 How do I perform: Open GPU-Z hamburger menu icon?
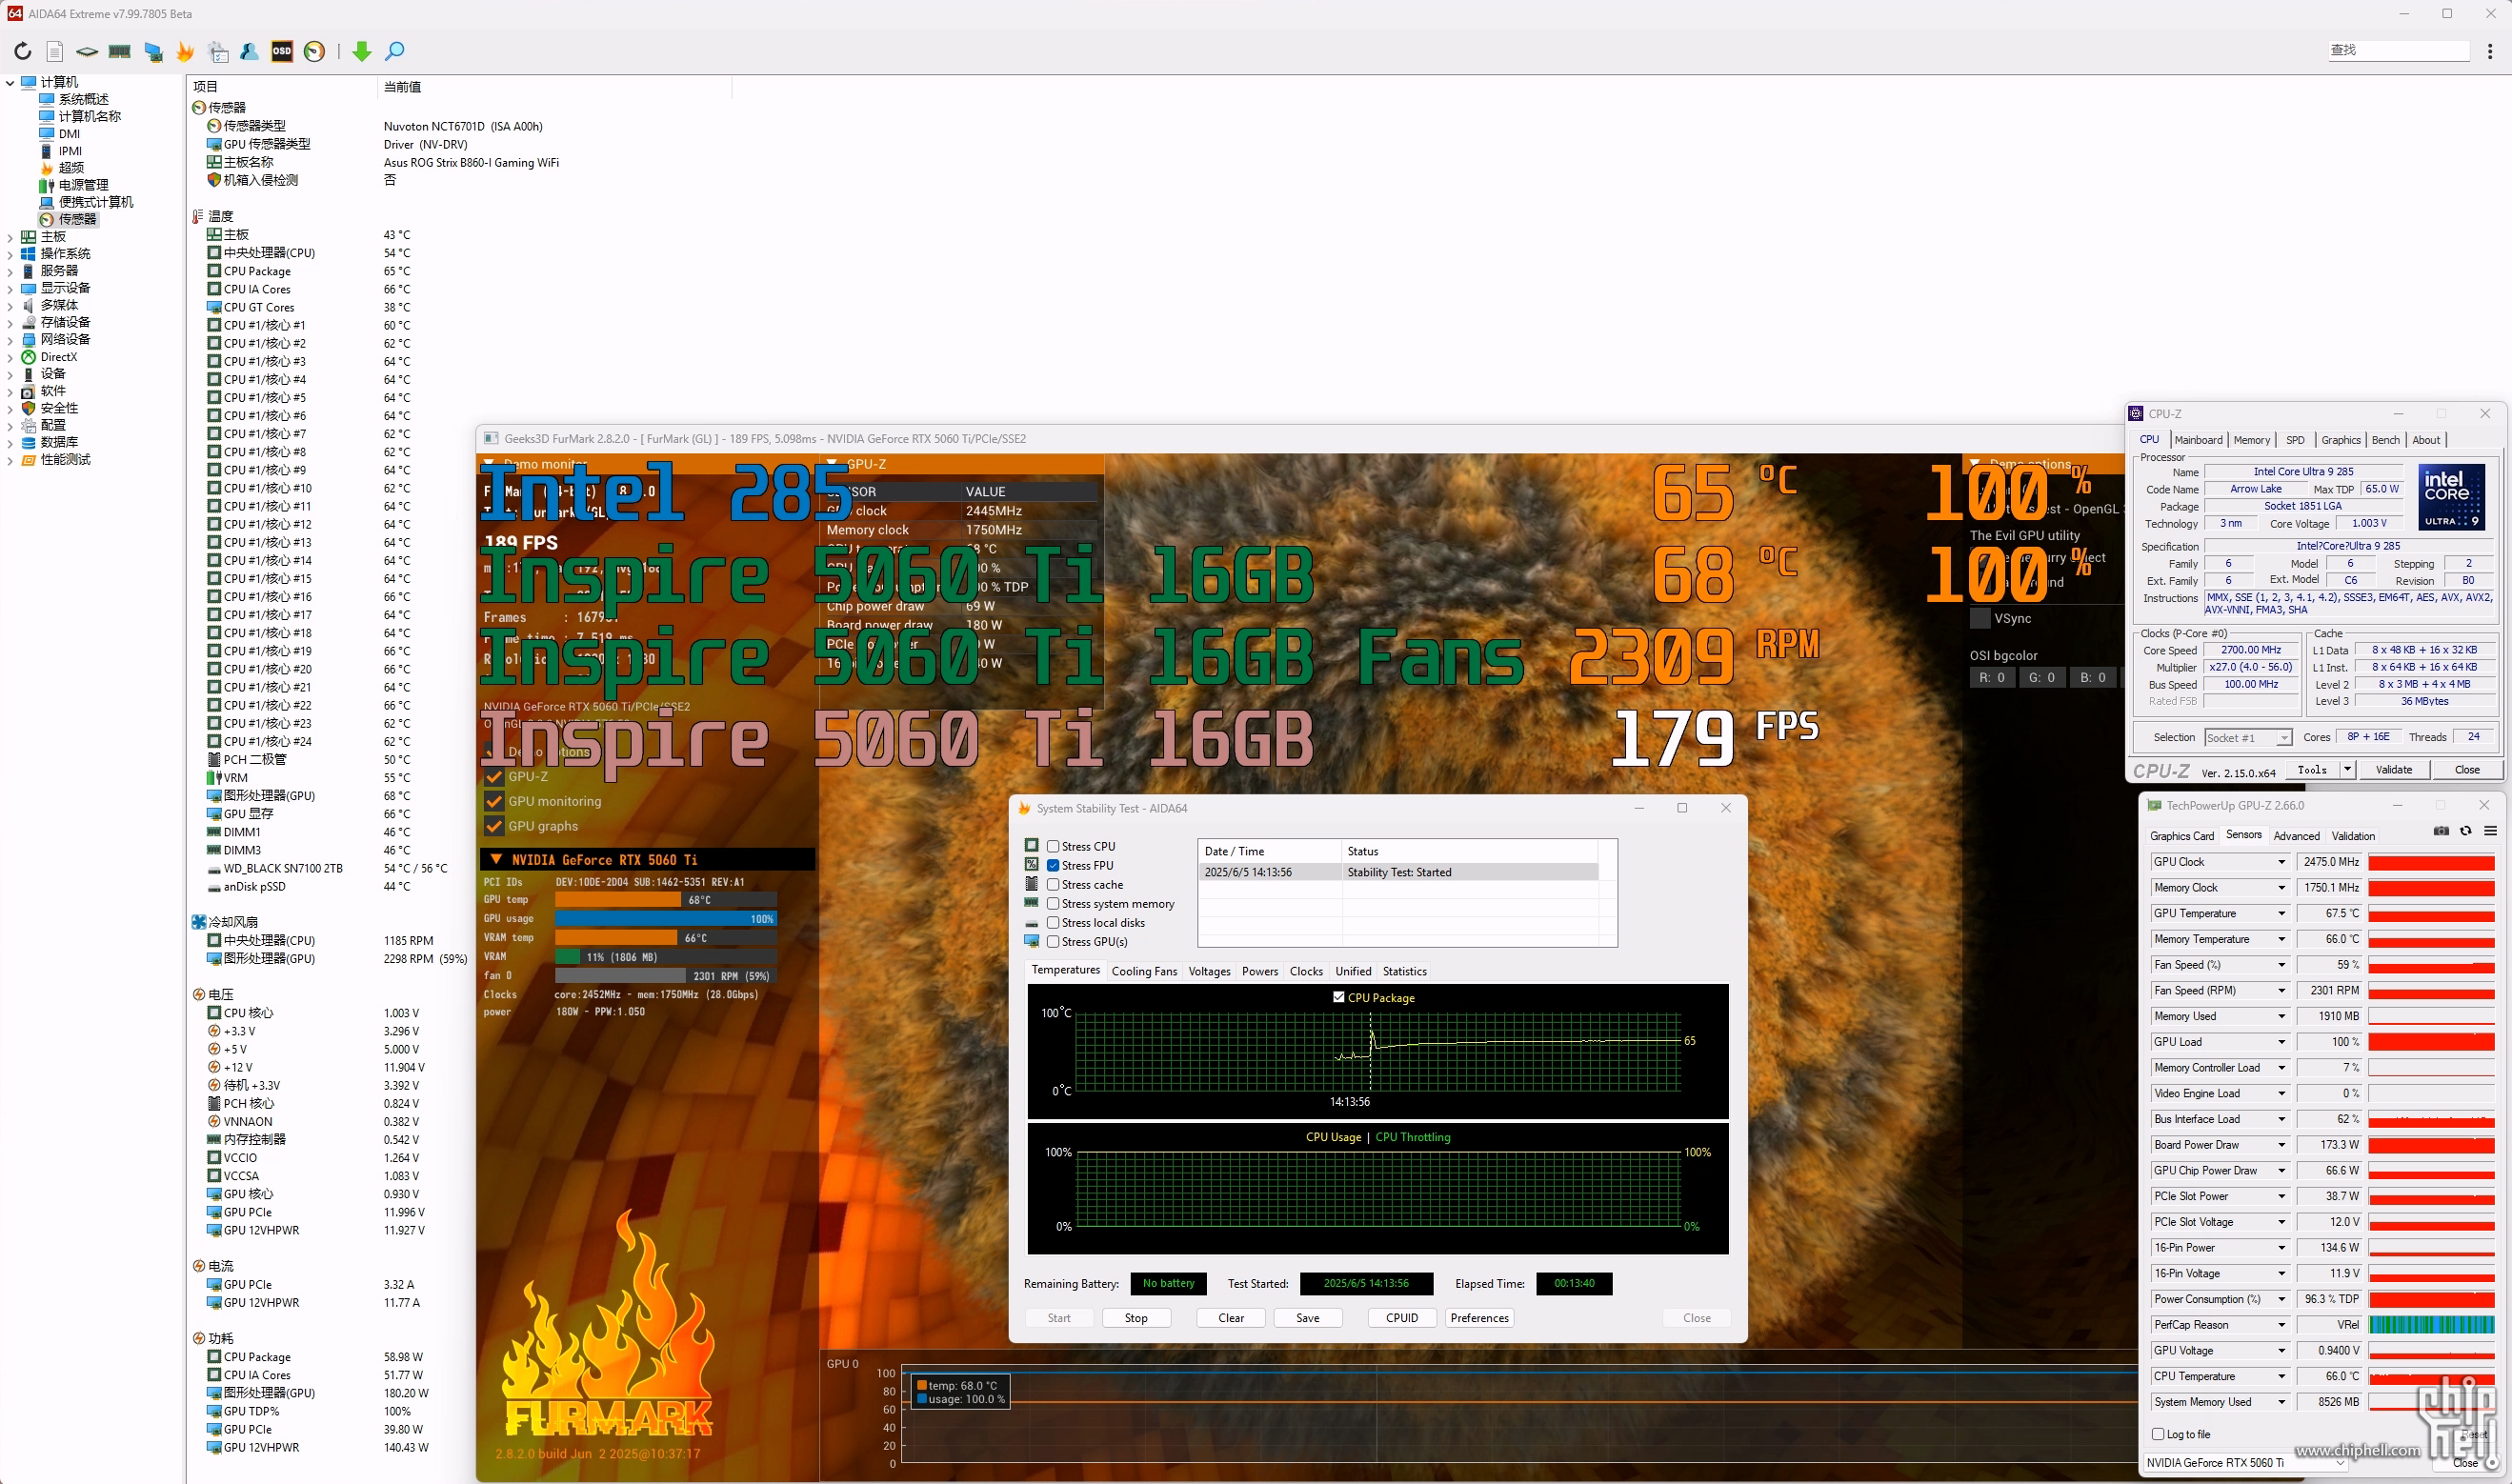click(2491, 831)
